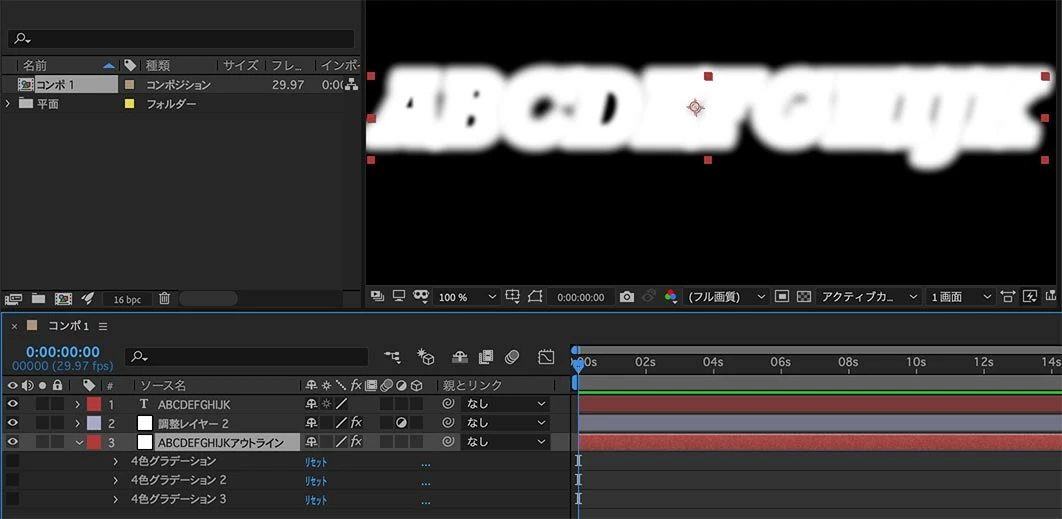Open Composition Mini-Flowchart icon in timeline

(391, 356)
